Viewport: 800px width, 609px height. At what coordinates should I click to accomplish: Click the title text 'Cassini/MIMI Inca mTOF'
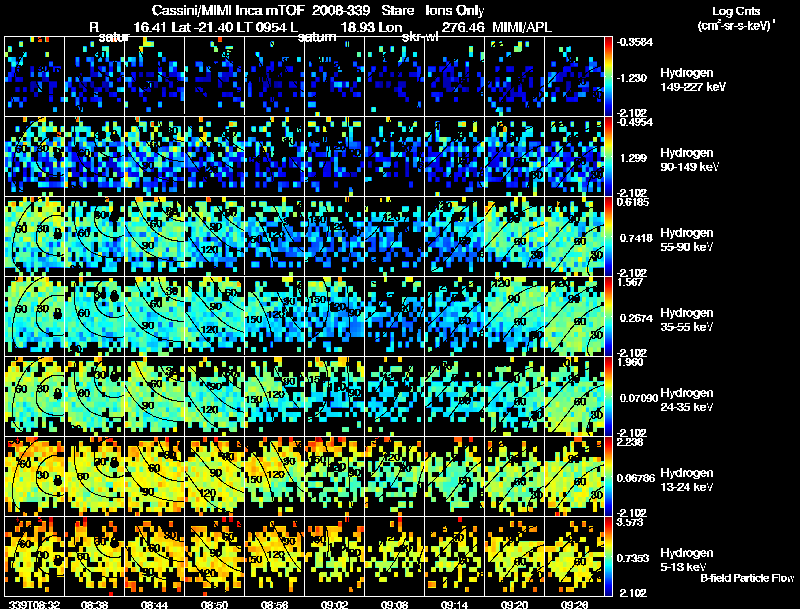(x=229, y=11)
